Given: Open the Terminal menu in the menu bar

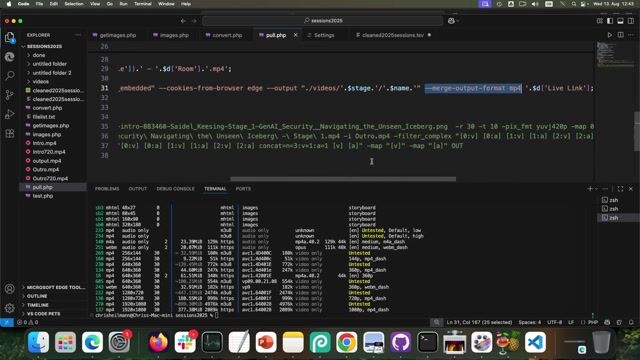Looking at the screenshot, I should point(142,4).
